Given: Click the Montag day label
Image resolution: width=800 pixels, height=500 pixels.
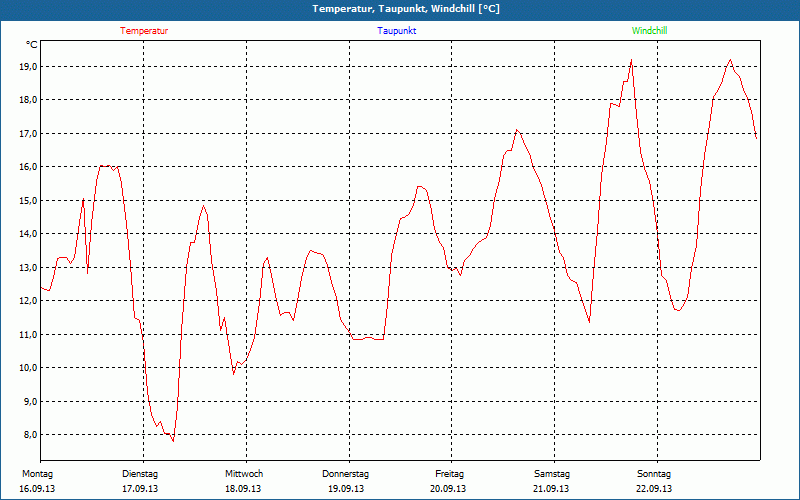Looking at the screenshot, I should 37,474.
